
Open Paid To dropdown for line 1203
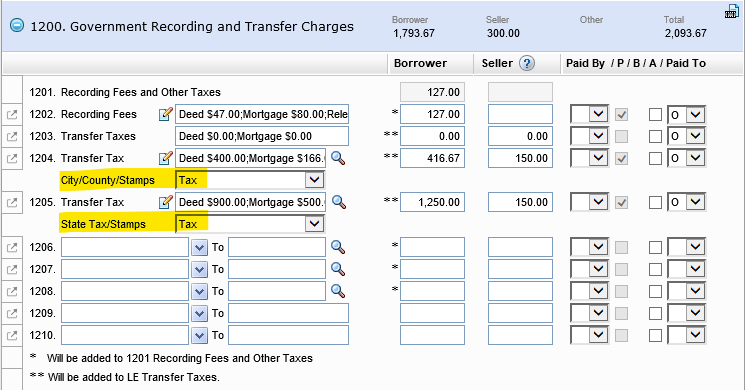686,136
